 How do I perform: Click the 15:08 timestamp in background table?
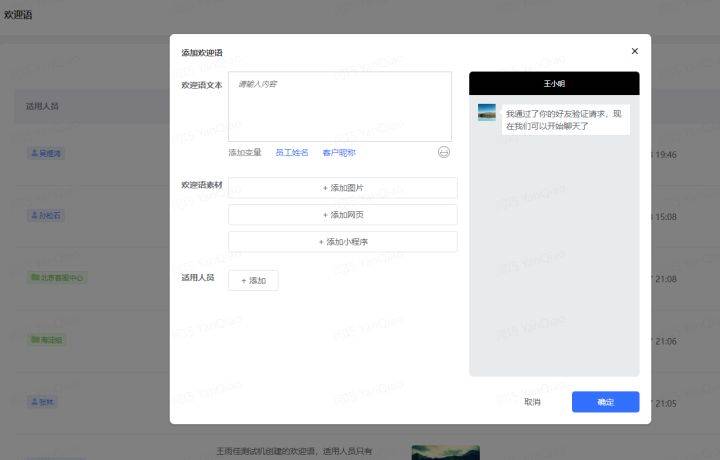click(666, 217)
